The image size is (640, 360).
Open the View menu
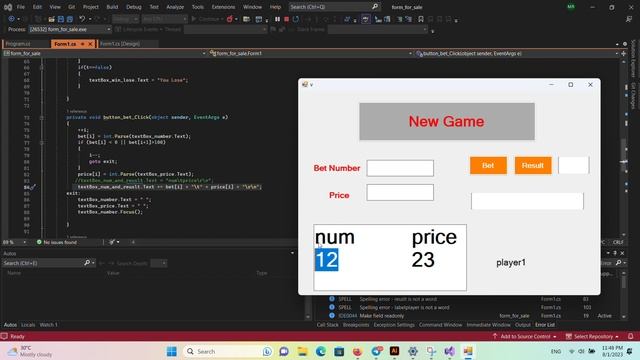(x=55, y=7)
